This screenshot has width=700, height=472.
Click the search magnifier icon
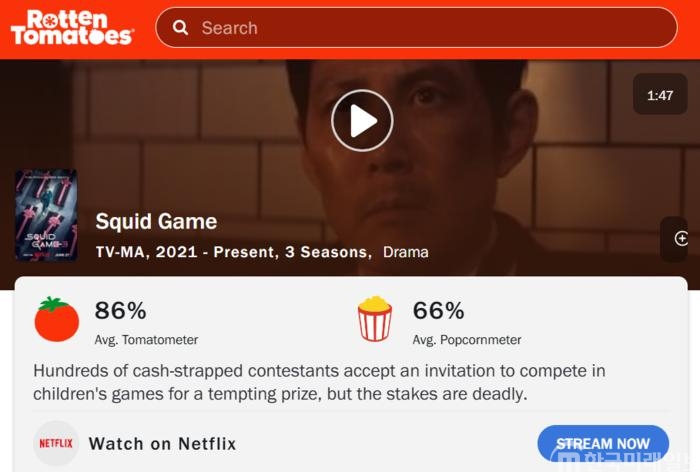coord(180,28)
